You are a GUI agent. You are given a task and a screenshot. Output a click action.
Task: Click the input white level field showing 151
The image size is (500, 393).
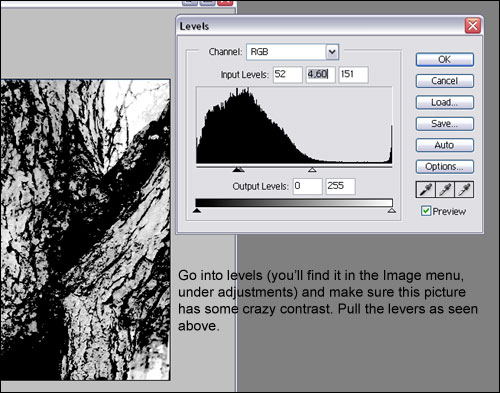pyautogui.click(x=354, y=74)
